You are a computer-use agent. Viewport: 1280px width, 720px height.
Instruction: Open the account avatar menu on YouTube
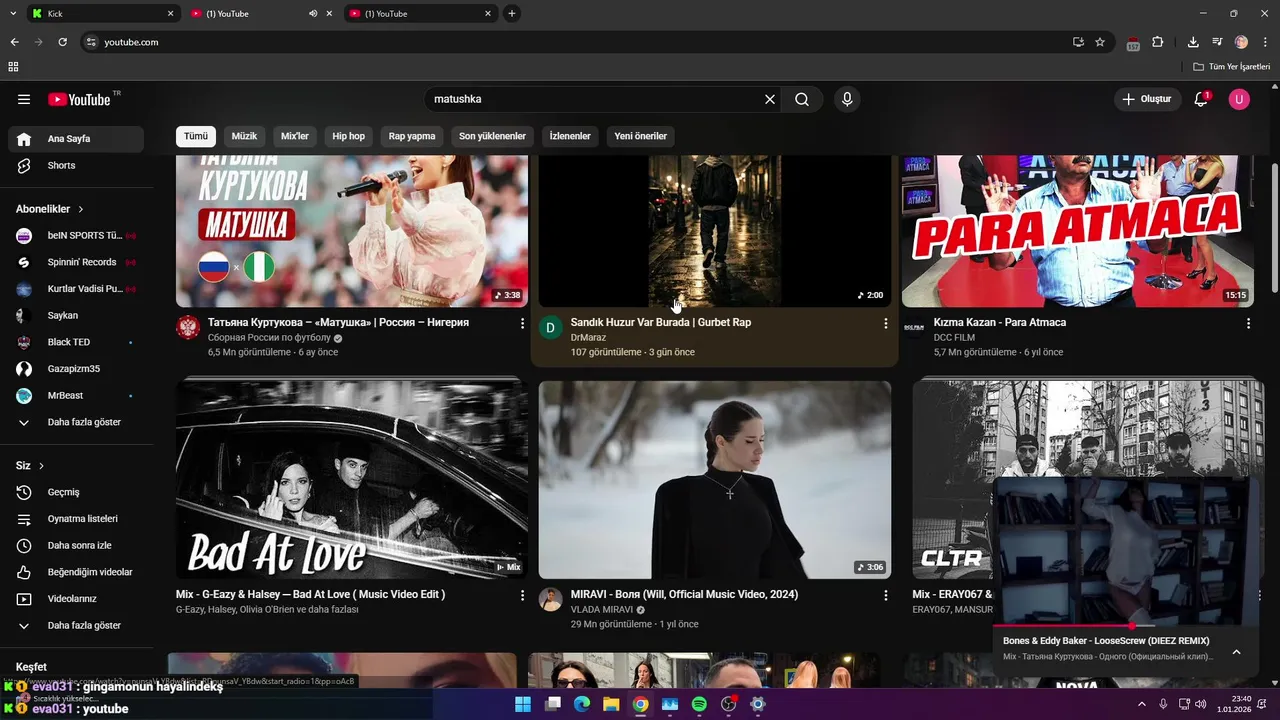point(1239,99)
